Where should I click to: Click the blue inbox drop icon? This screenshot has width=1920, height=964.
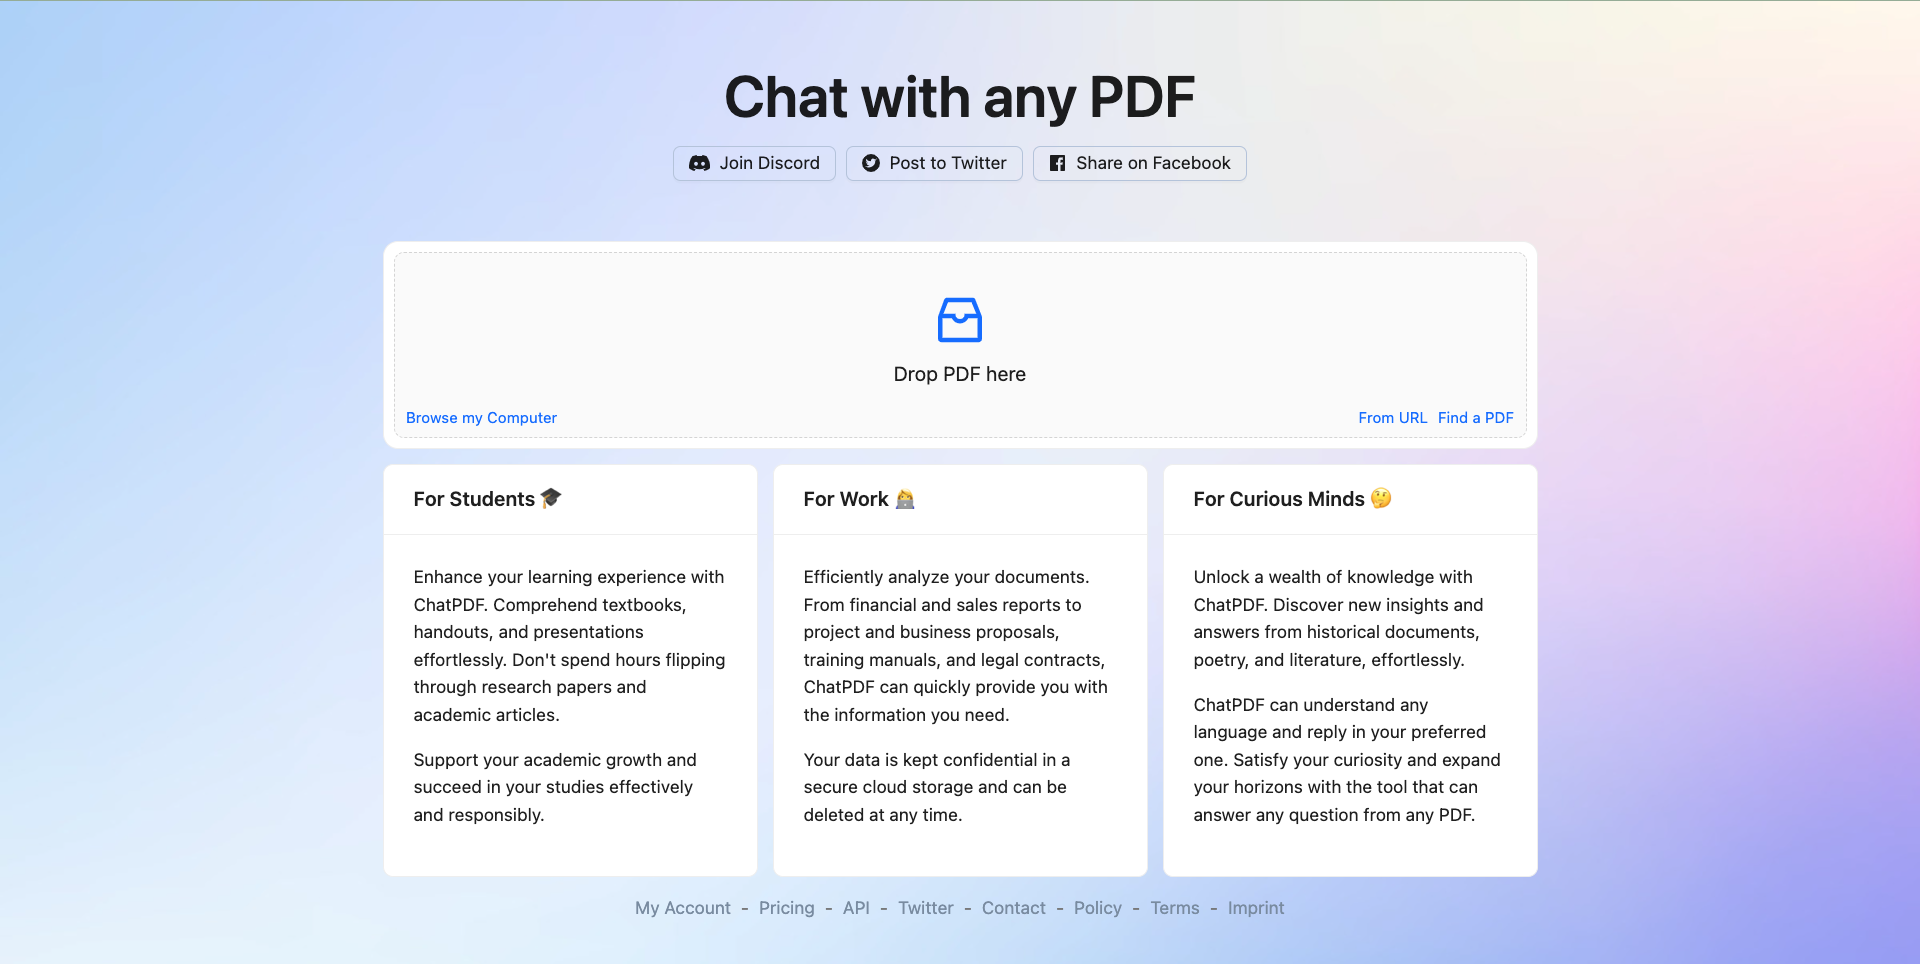[x=959, y=320]
